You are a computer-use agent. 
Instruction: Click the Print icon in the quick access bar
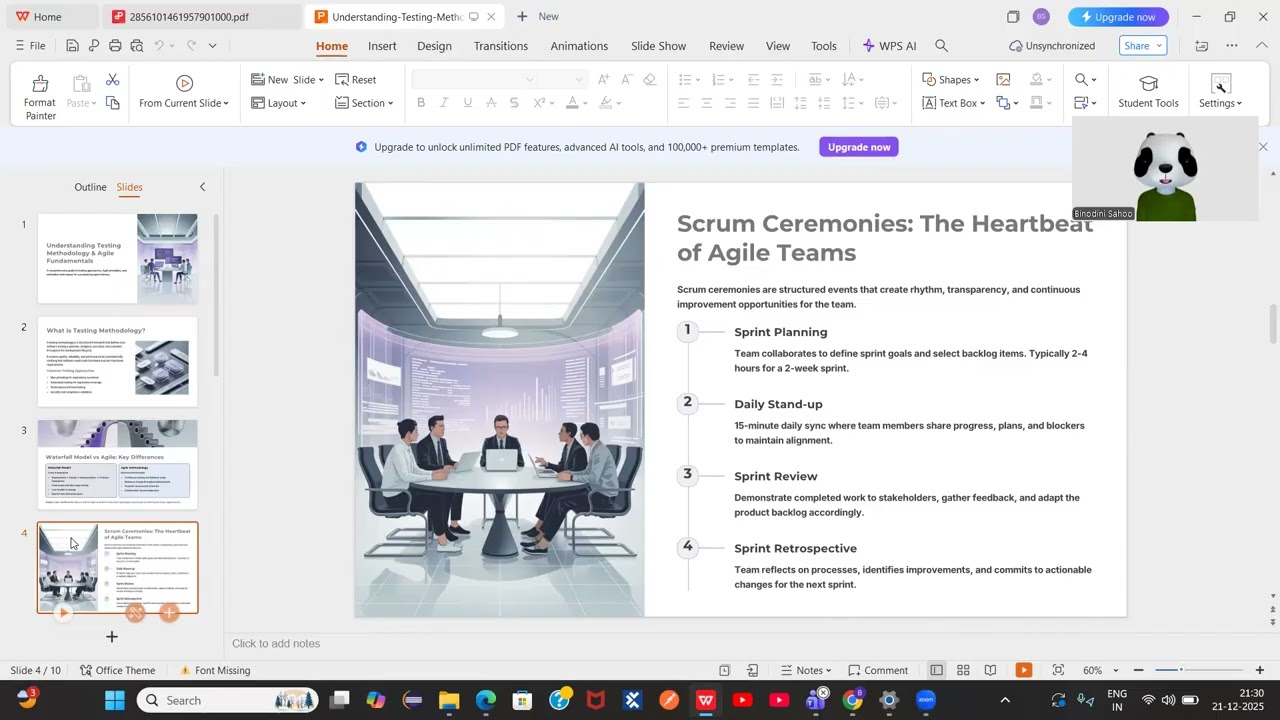(x=115, y=46)
